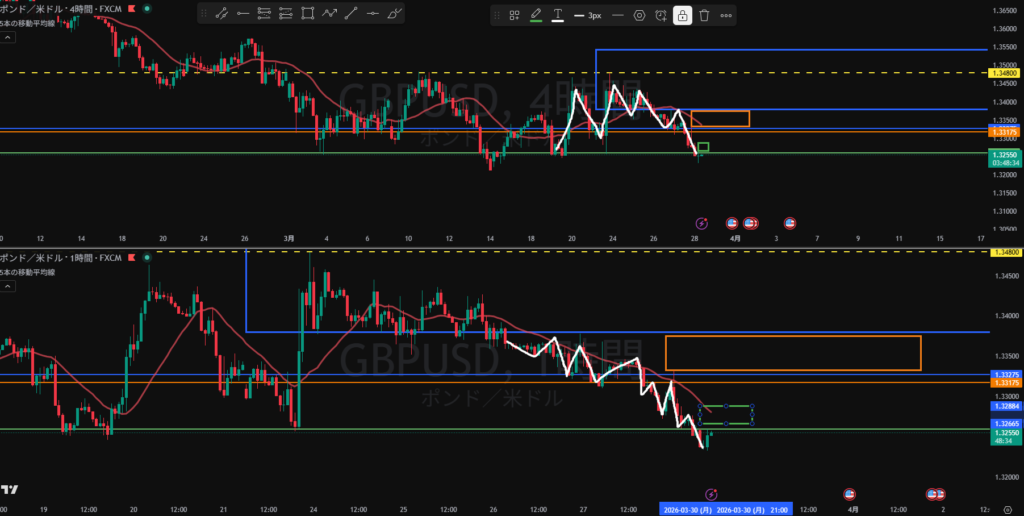This screenshot has width=1024, height=516.
Task: Toggle the lock on selected drawing
Action: (x=682, y=16)
